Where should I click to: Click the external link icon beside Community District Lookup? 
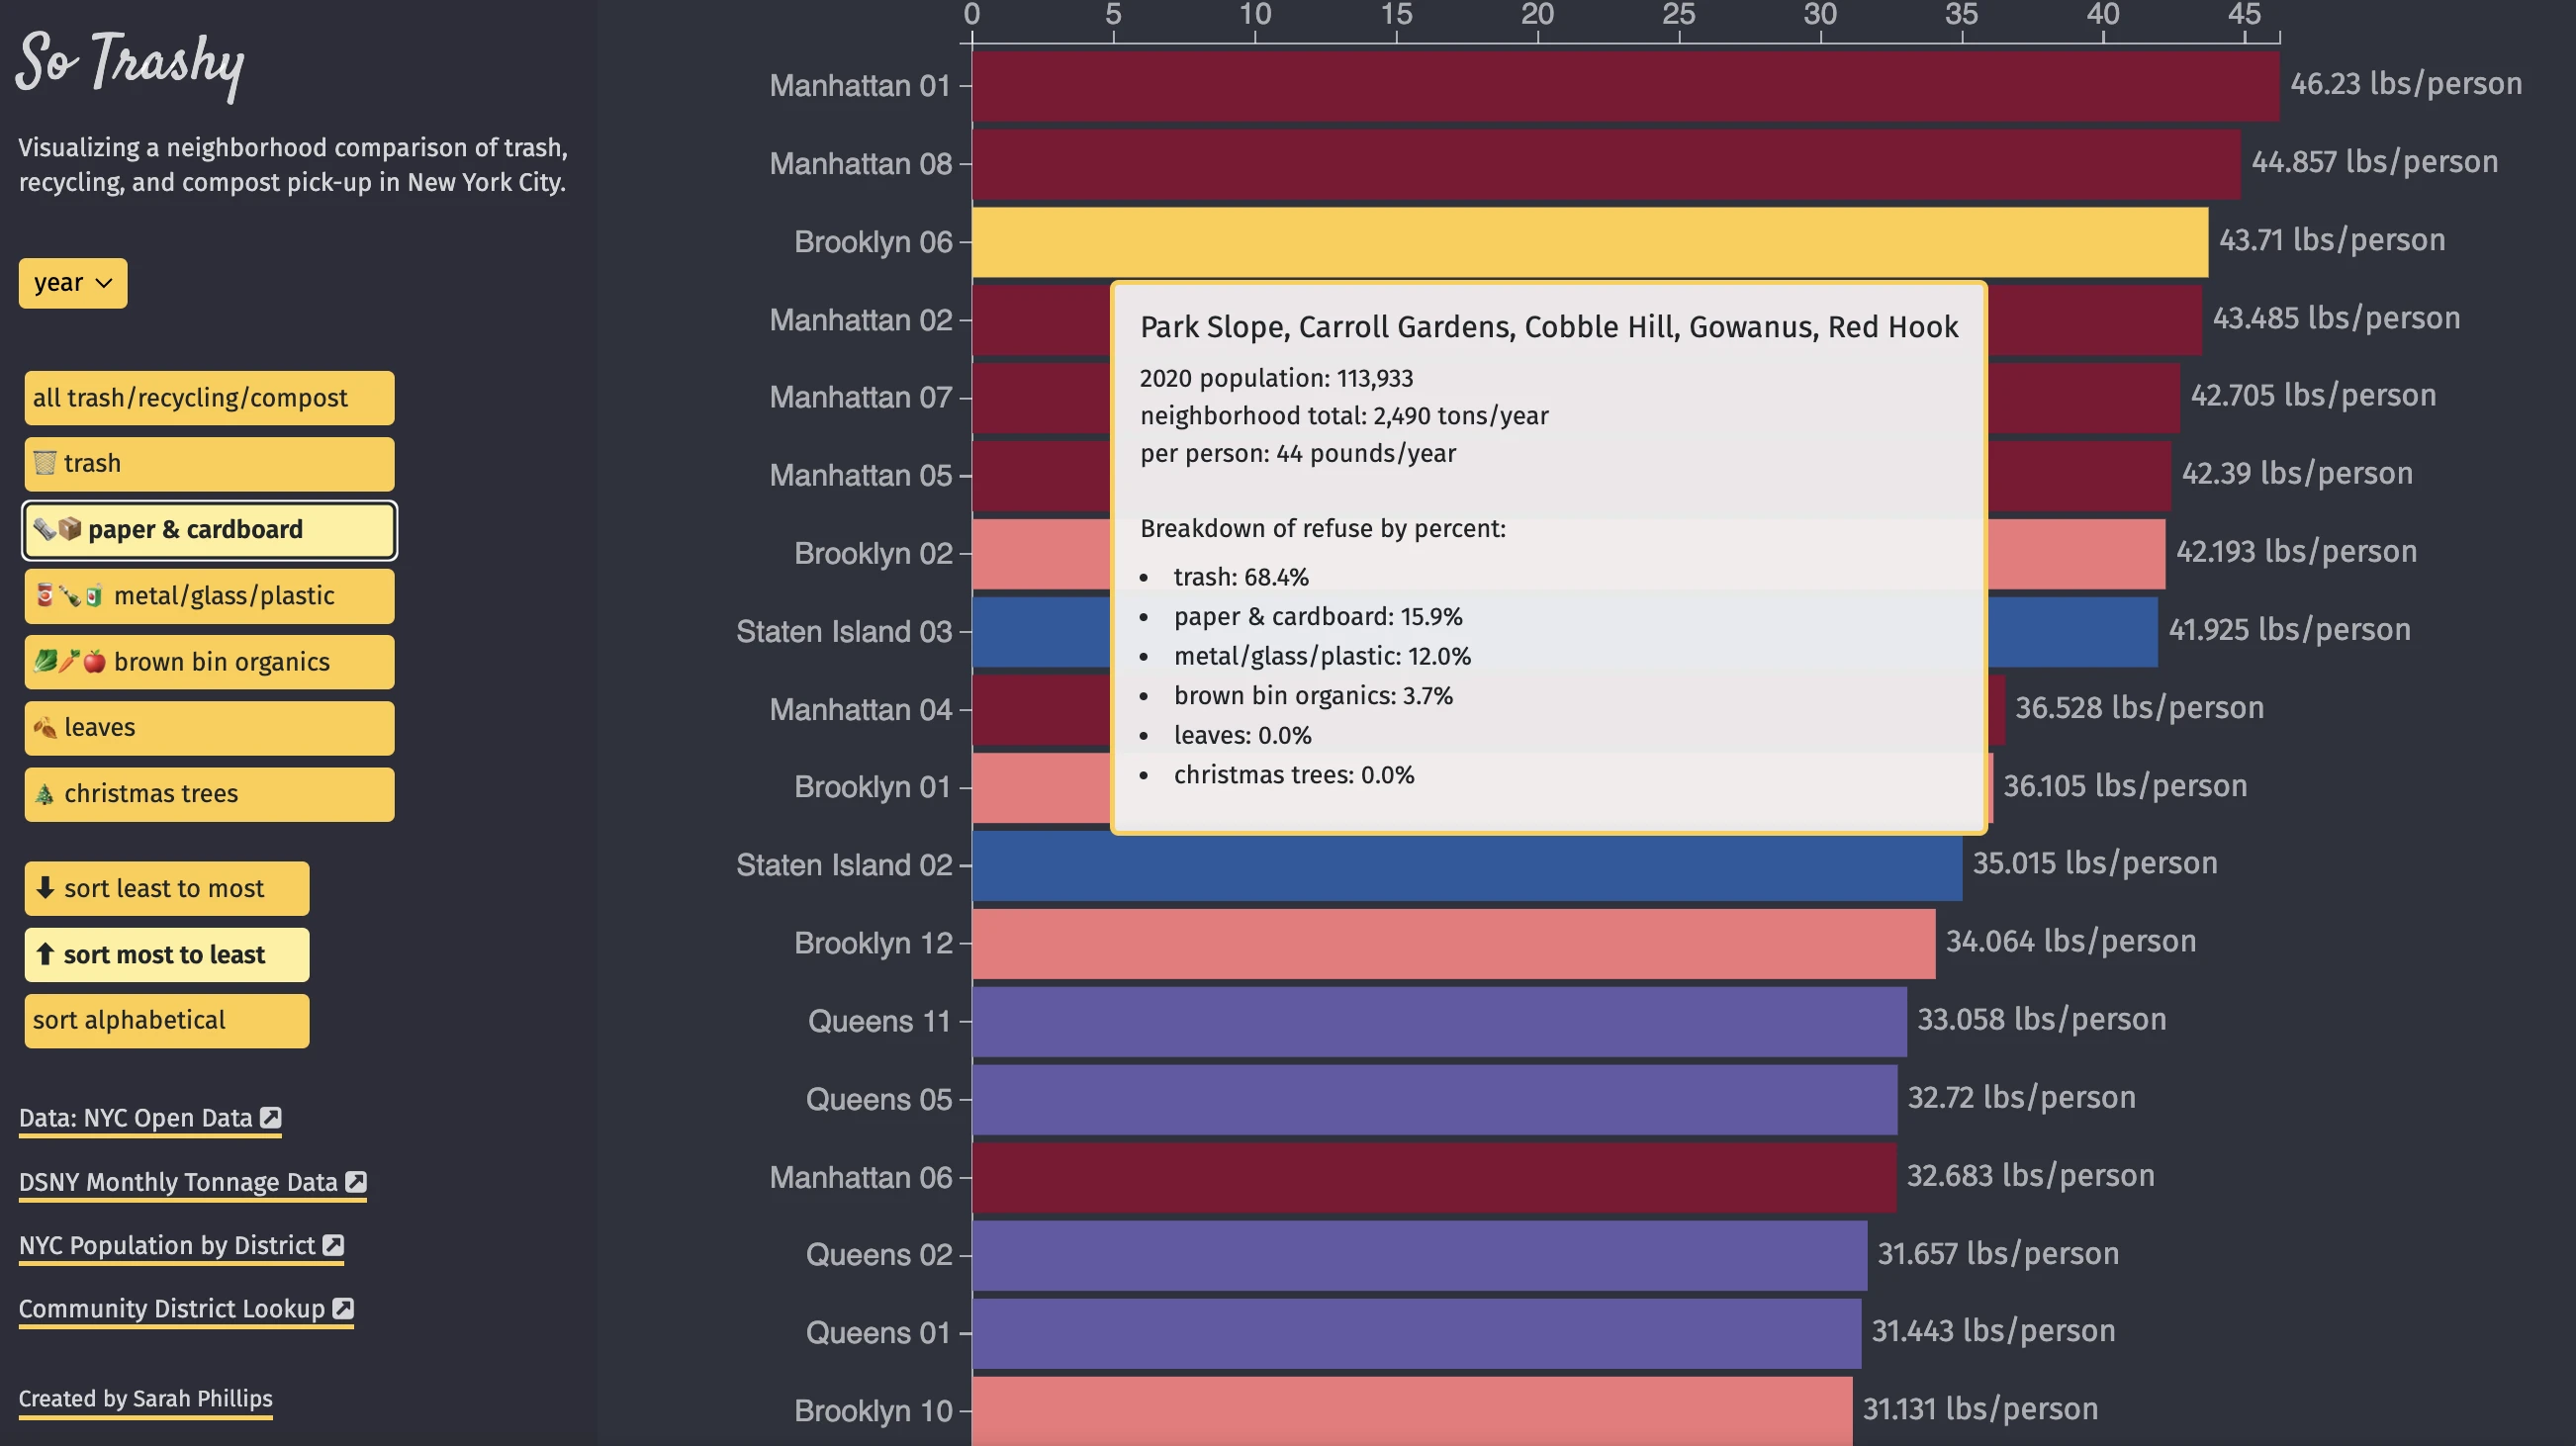[x=343, y=1308]
